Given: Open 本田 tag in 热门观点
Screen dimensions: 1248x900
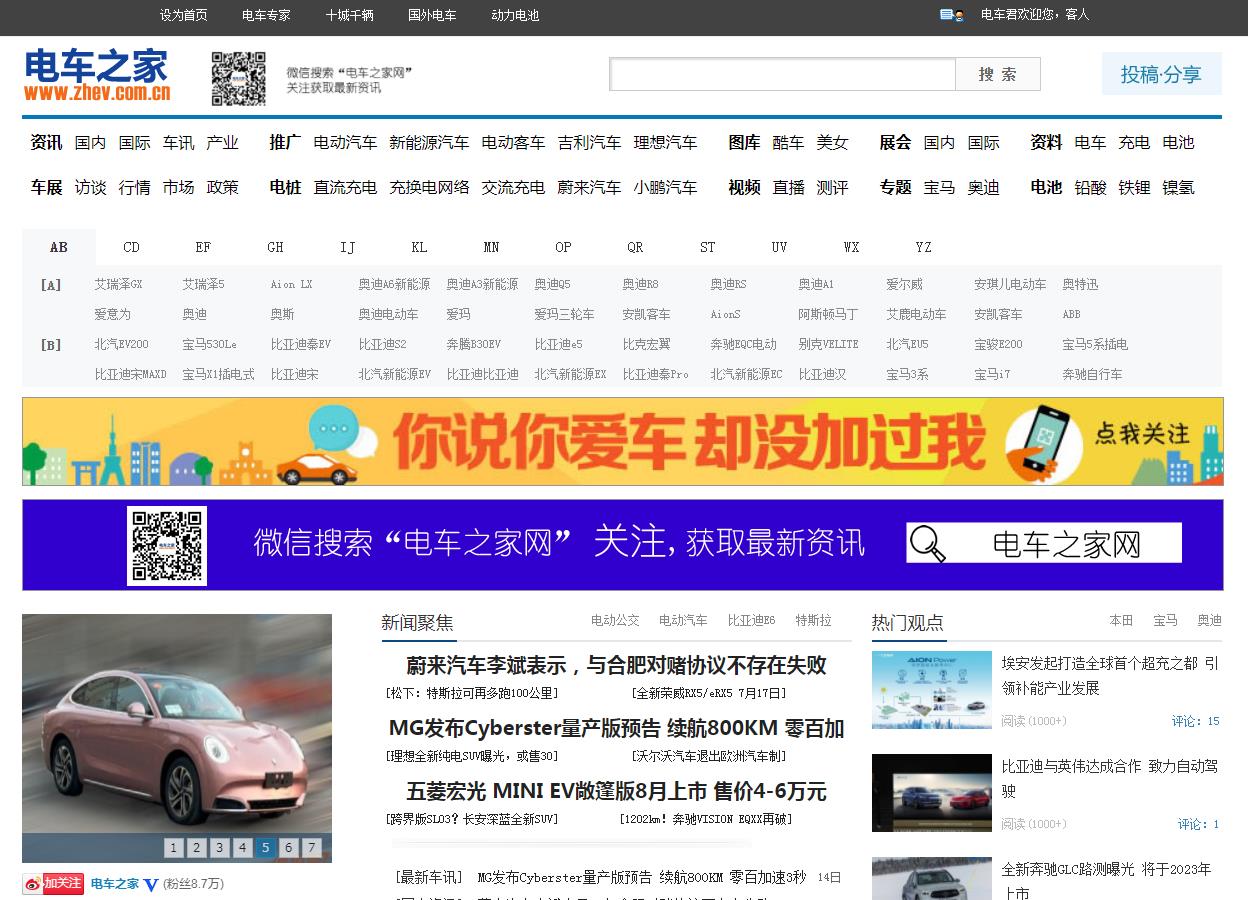Looking at the screenshot, I should click(1121, 620).
